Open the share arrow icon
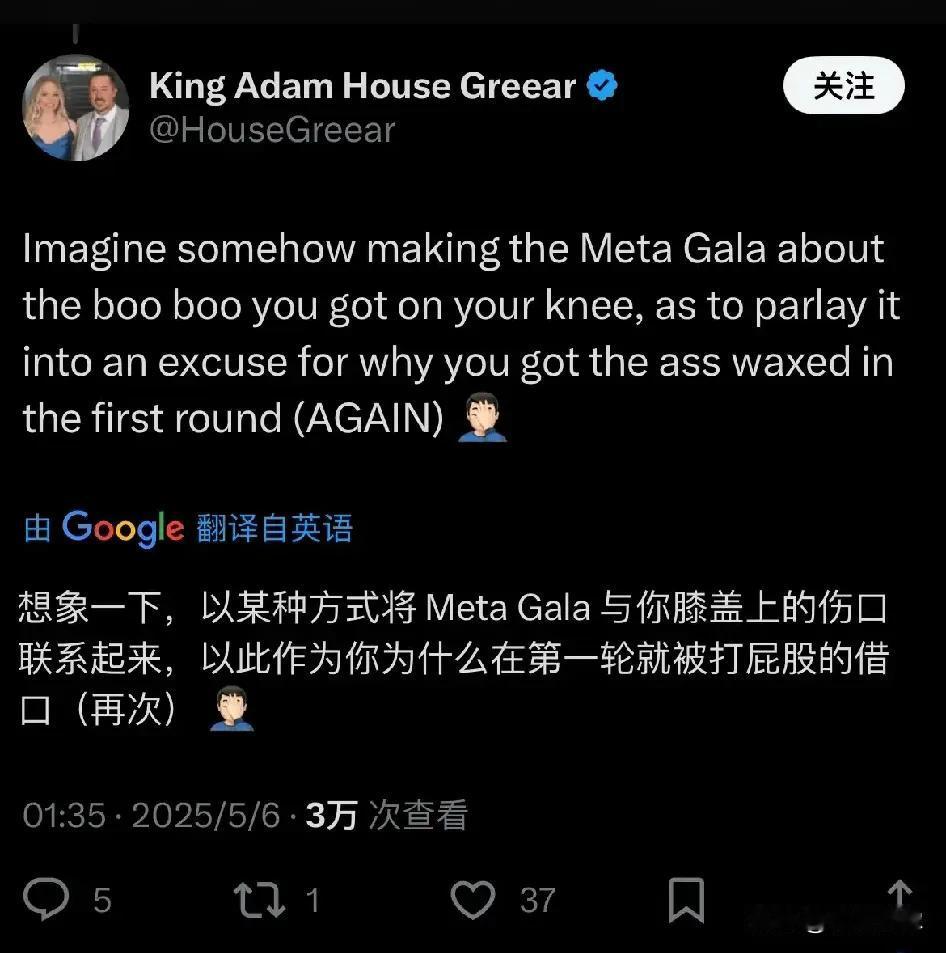Viewport: 946px width, 953px height. (901, 901)
